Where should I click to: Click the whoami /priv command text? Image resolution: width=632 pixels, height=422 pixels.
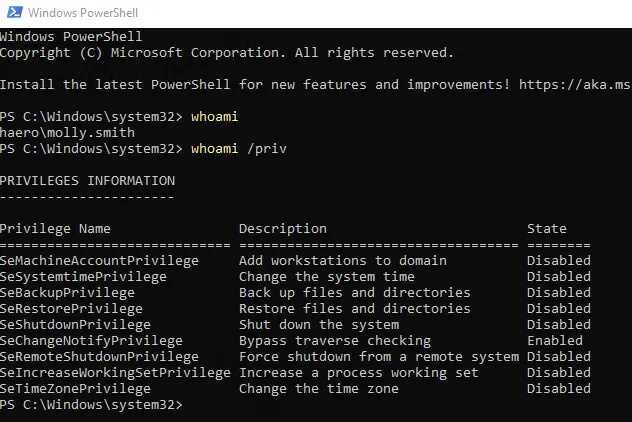click(239, 149)
